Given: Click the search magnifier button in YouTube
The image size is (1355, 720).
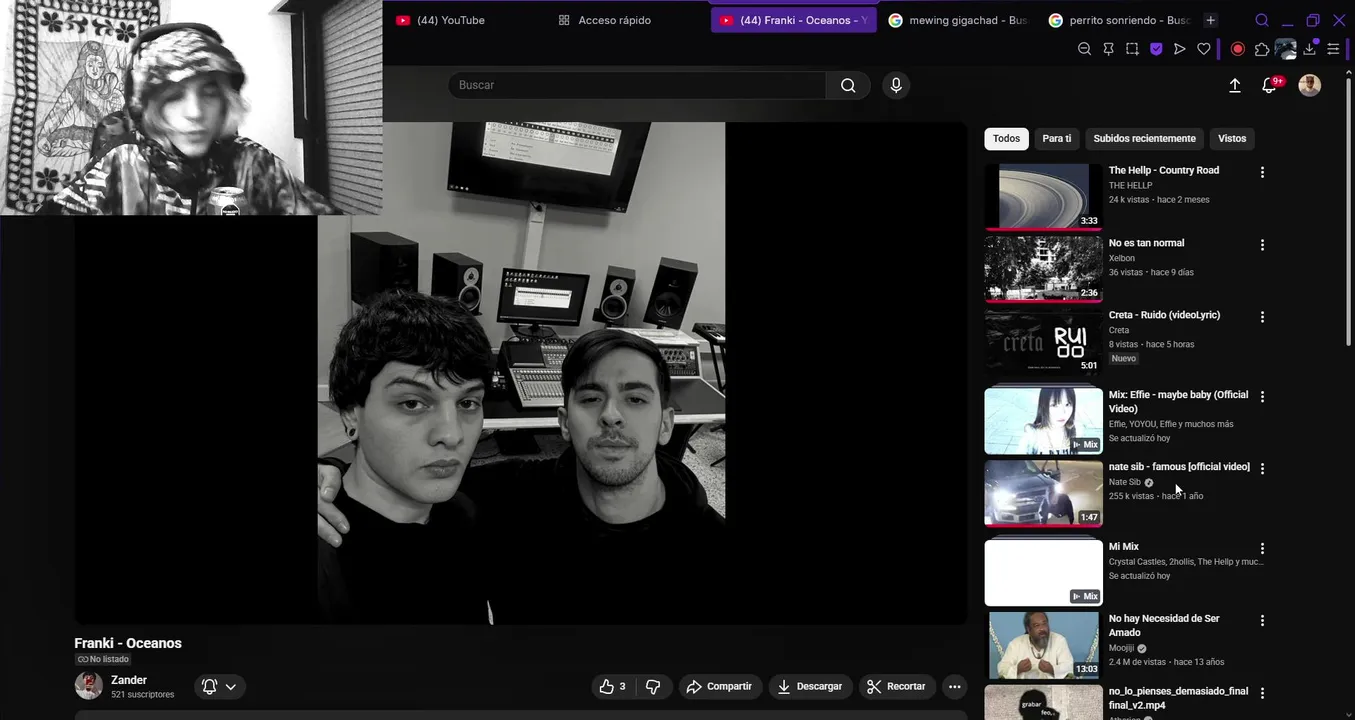Looking at the screenshot, I should coord(848,85).
